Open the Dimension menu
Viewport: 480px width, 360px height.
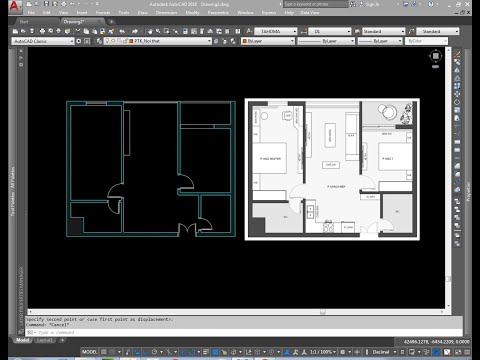pyautogui.click(x=166, y=13)
